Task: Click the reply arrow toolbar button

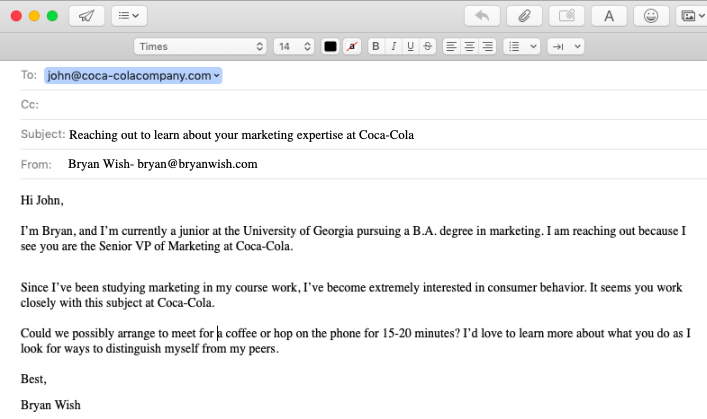Action: click(482, 16)
